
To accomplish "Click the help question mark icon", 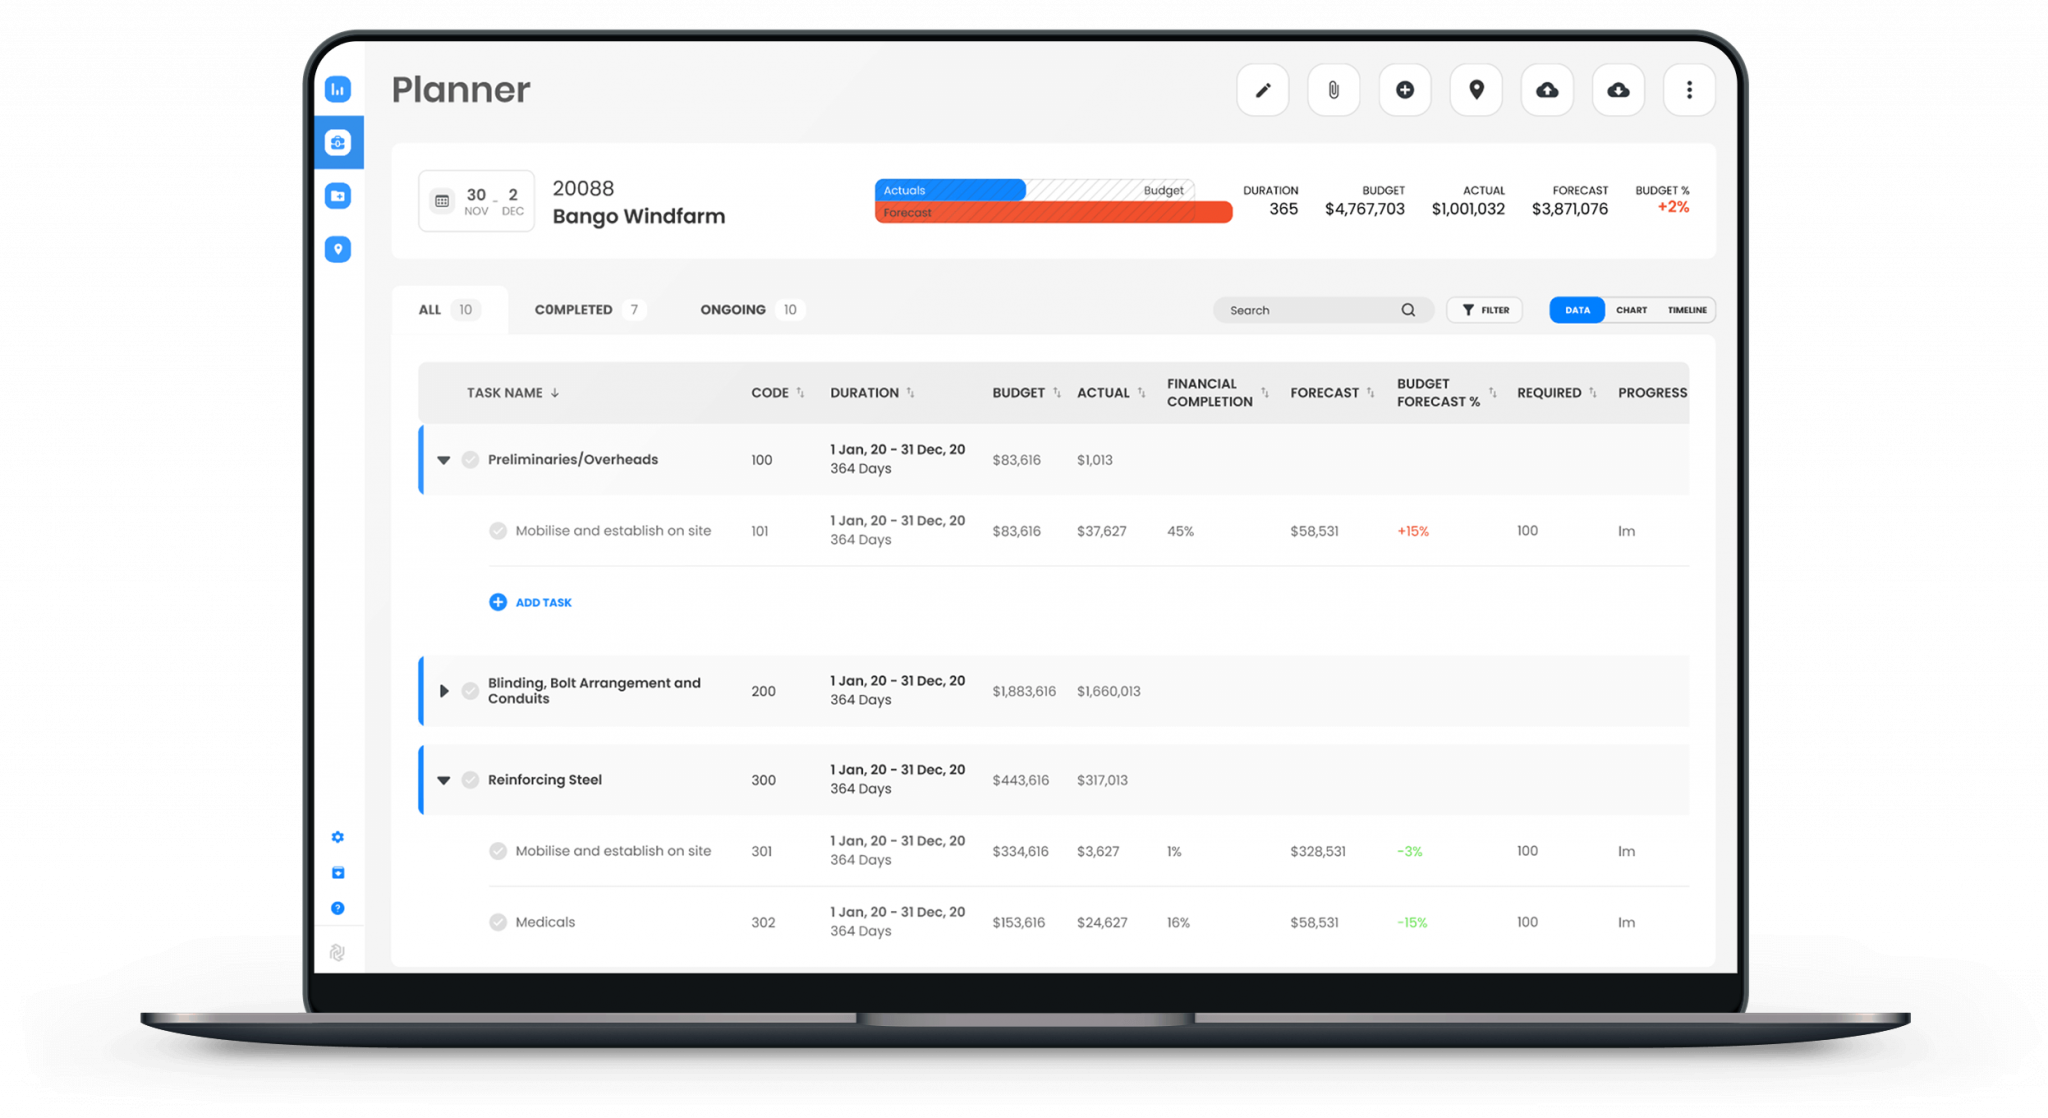I will (x=338, y=908).
